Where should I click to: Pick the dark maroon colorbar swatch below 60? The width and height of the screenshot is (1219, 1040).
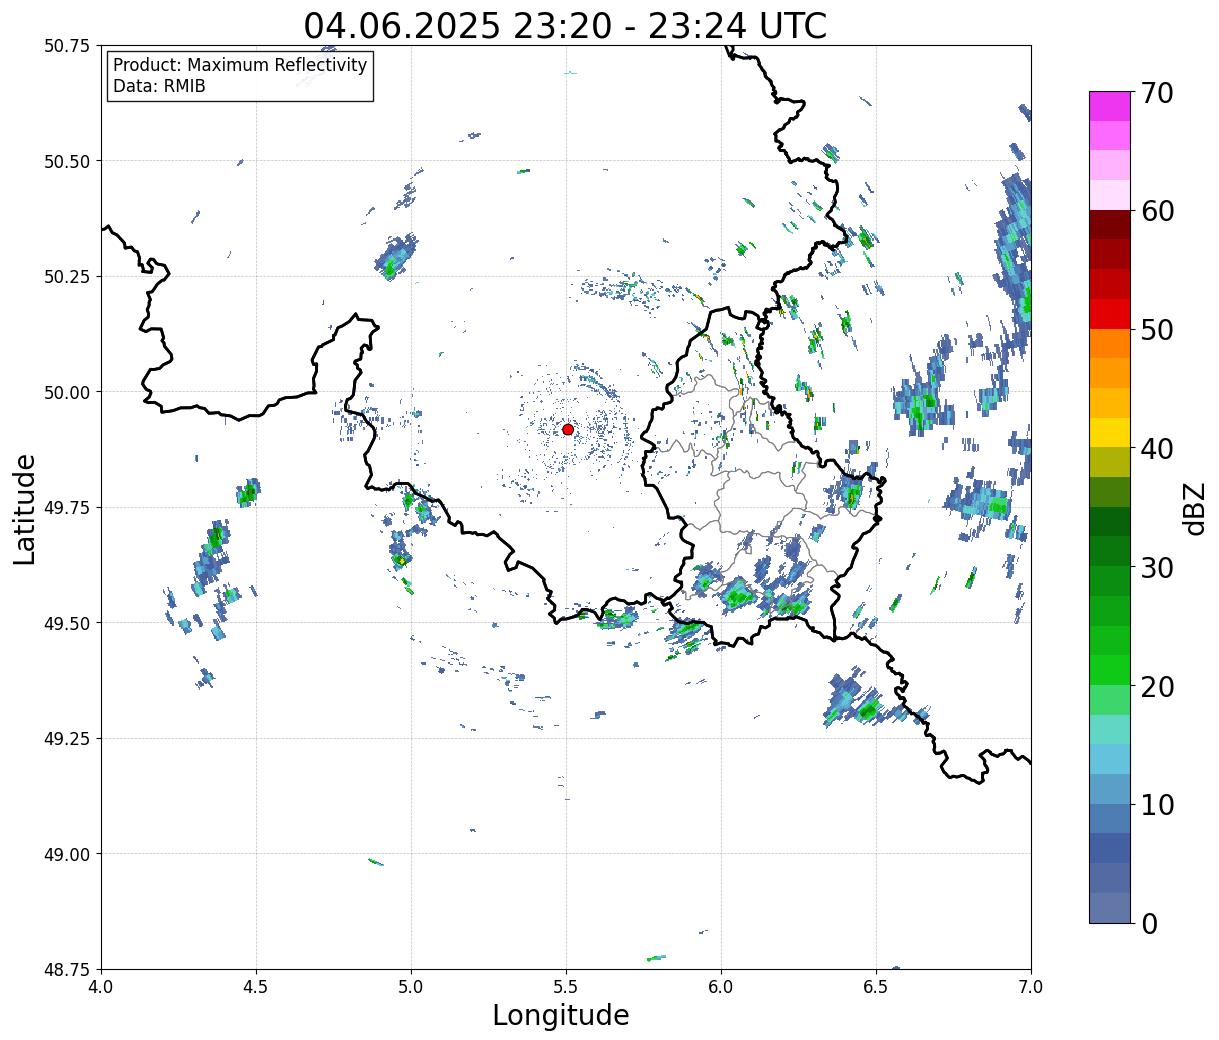[x=1110, y=225]
